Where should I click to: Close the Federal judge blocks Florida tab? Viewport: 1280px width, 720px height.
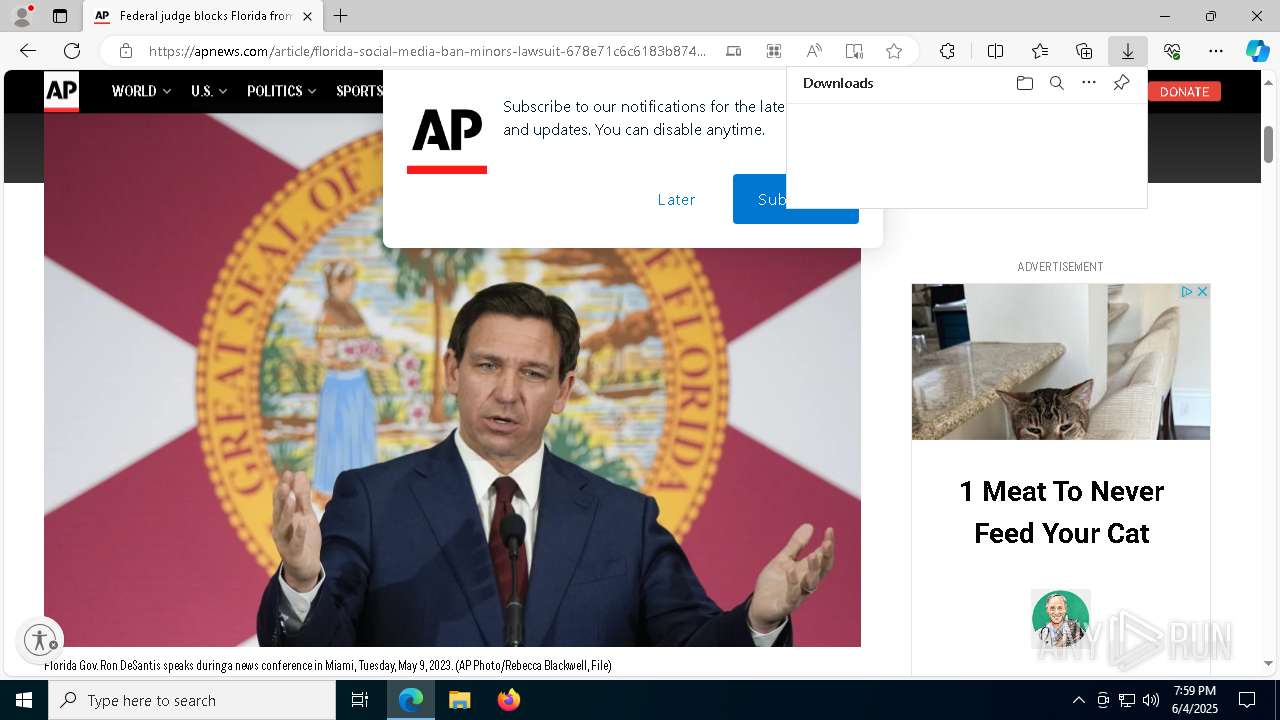(307, 16)
